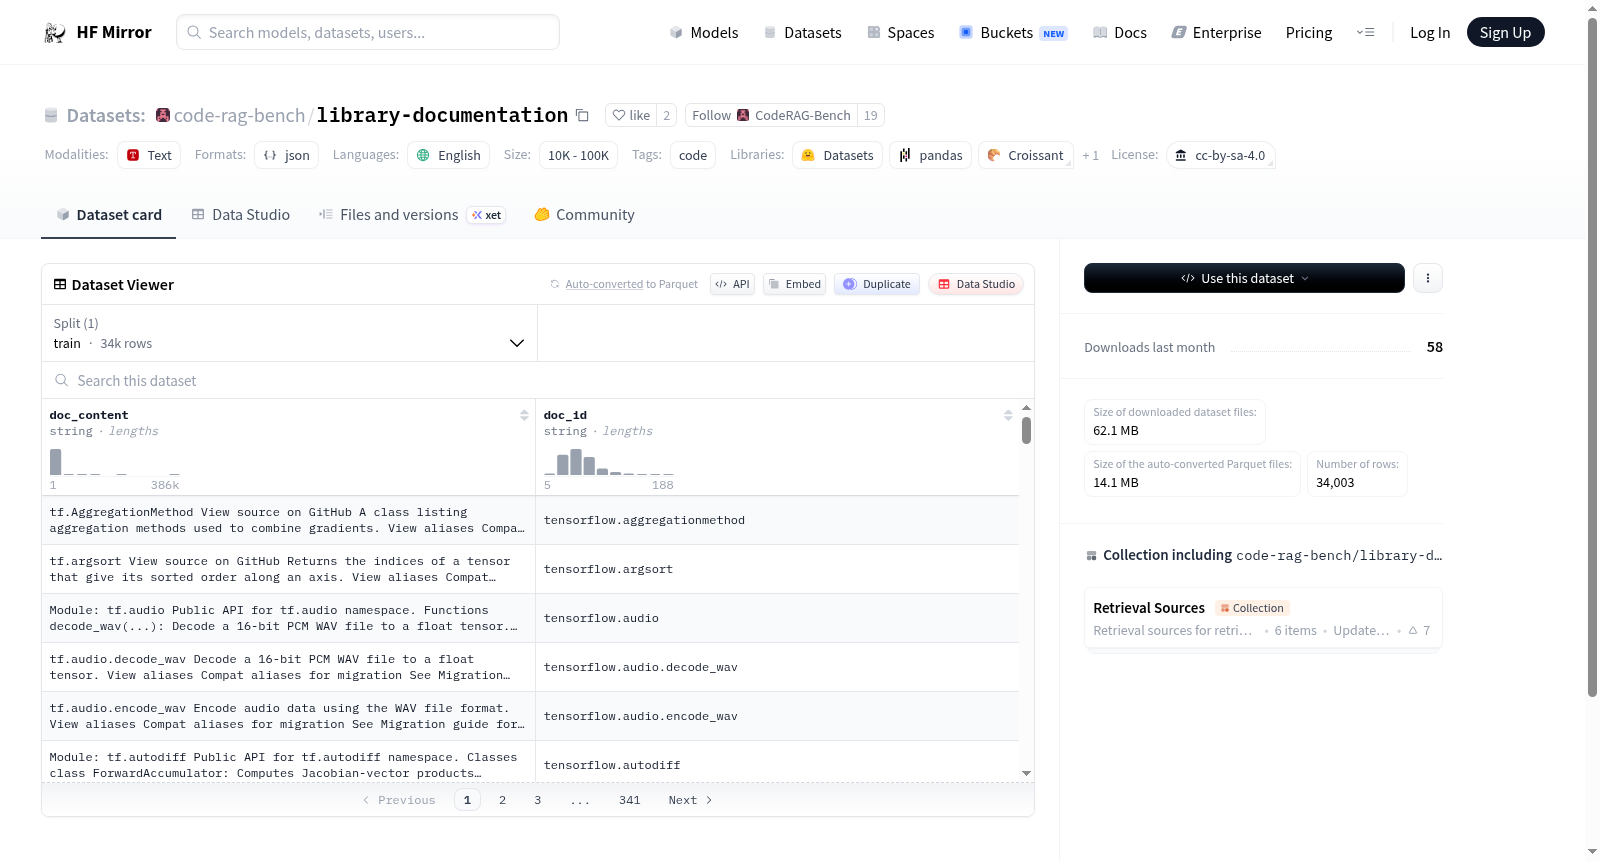The width and height of the screenshot is (1600, 861).
Task: Click the code tag
Action: 693,155
